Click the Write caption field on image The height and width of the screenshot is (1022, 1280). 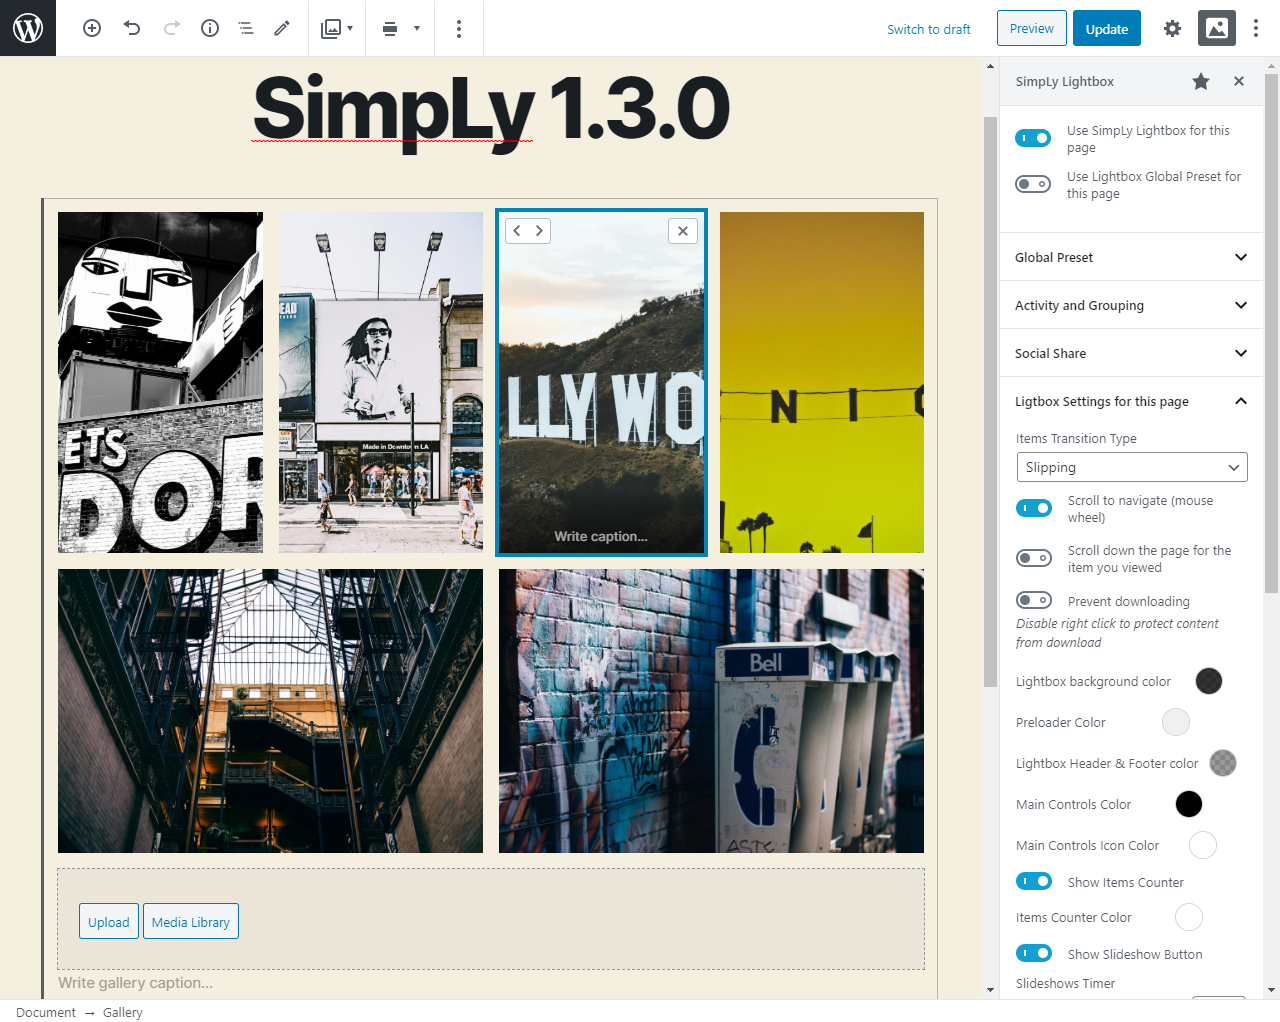pyautogui.click(x=601, y=536)
